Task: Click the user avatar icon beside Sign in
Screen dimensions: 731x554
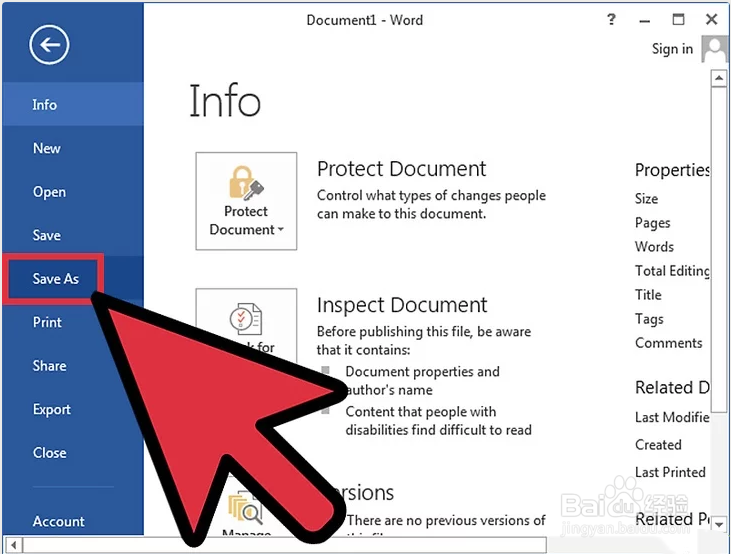Action: [714, 49]
